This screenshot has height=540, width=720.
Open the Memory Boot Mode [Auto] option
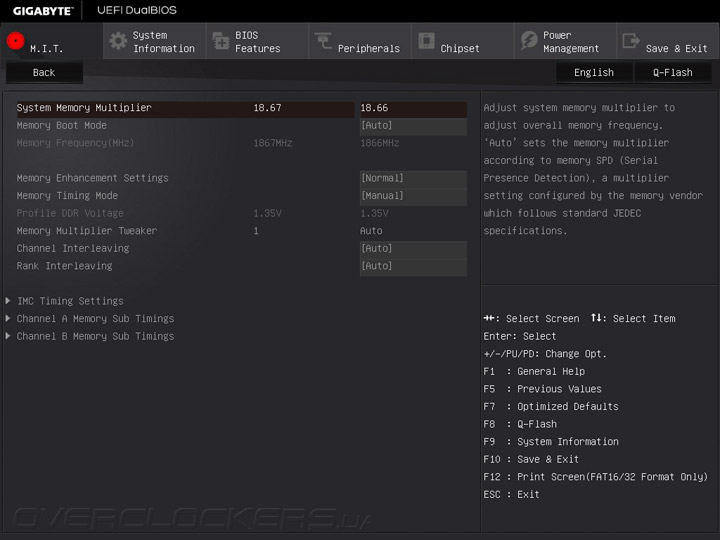[x=413, y=125]
